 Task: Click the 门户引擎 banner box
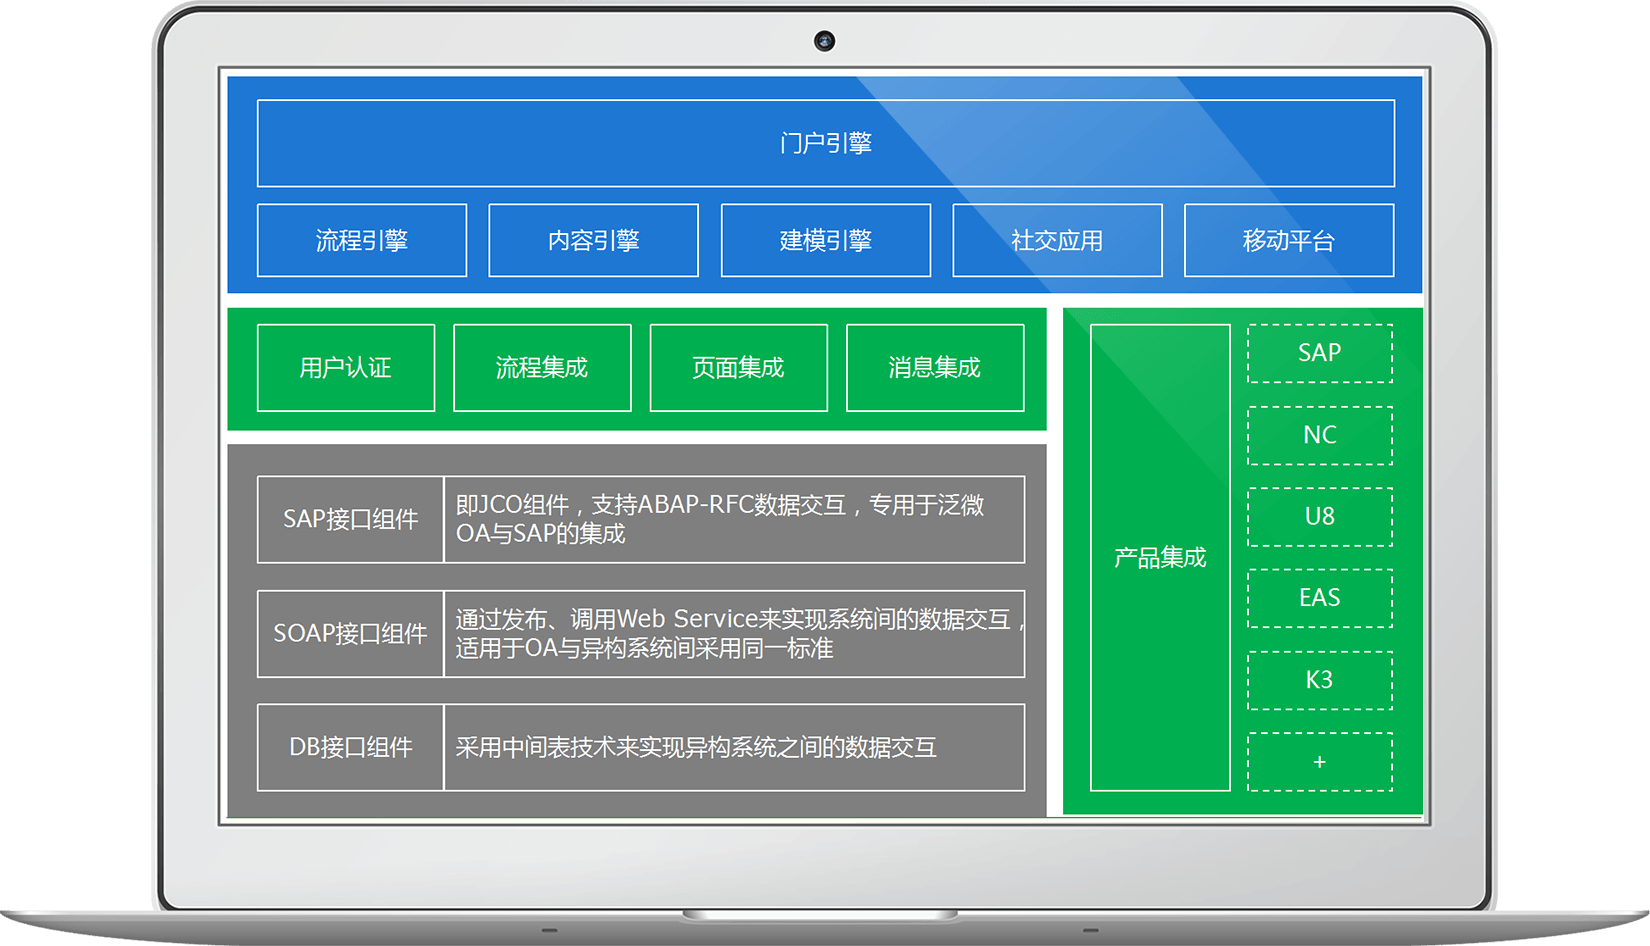tap(825, 143)
